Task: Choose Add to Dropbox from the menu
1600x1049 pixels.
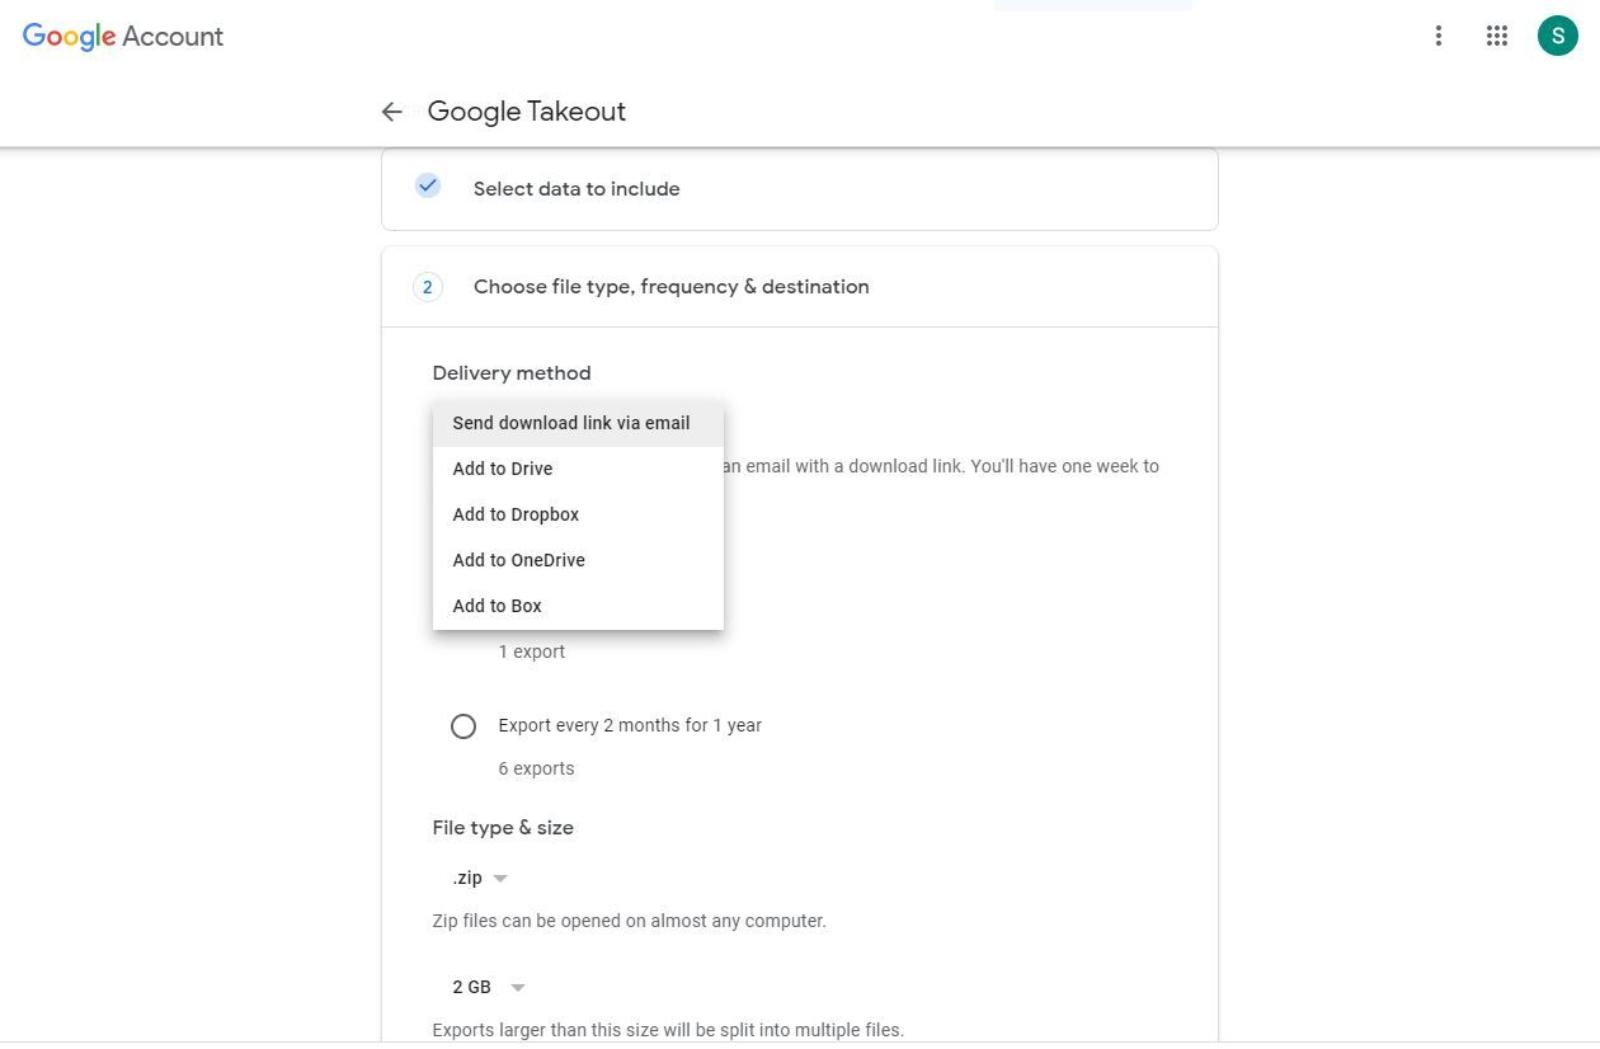Action: [515, 514]
